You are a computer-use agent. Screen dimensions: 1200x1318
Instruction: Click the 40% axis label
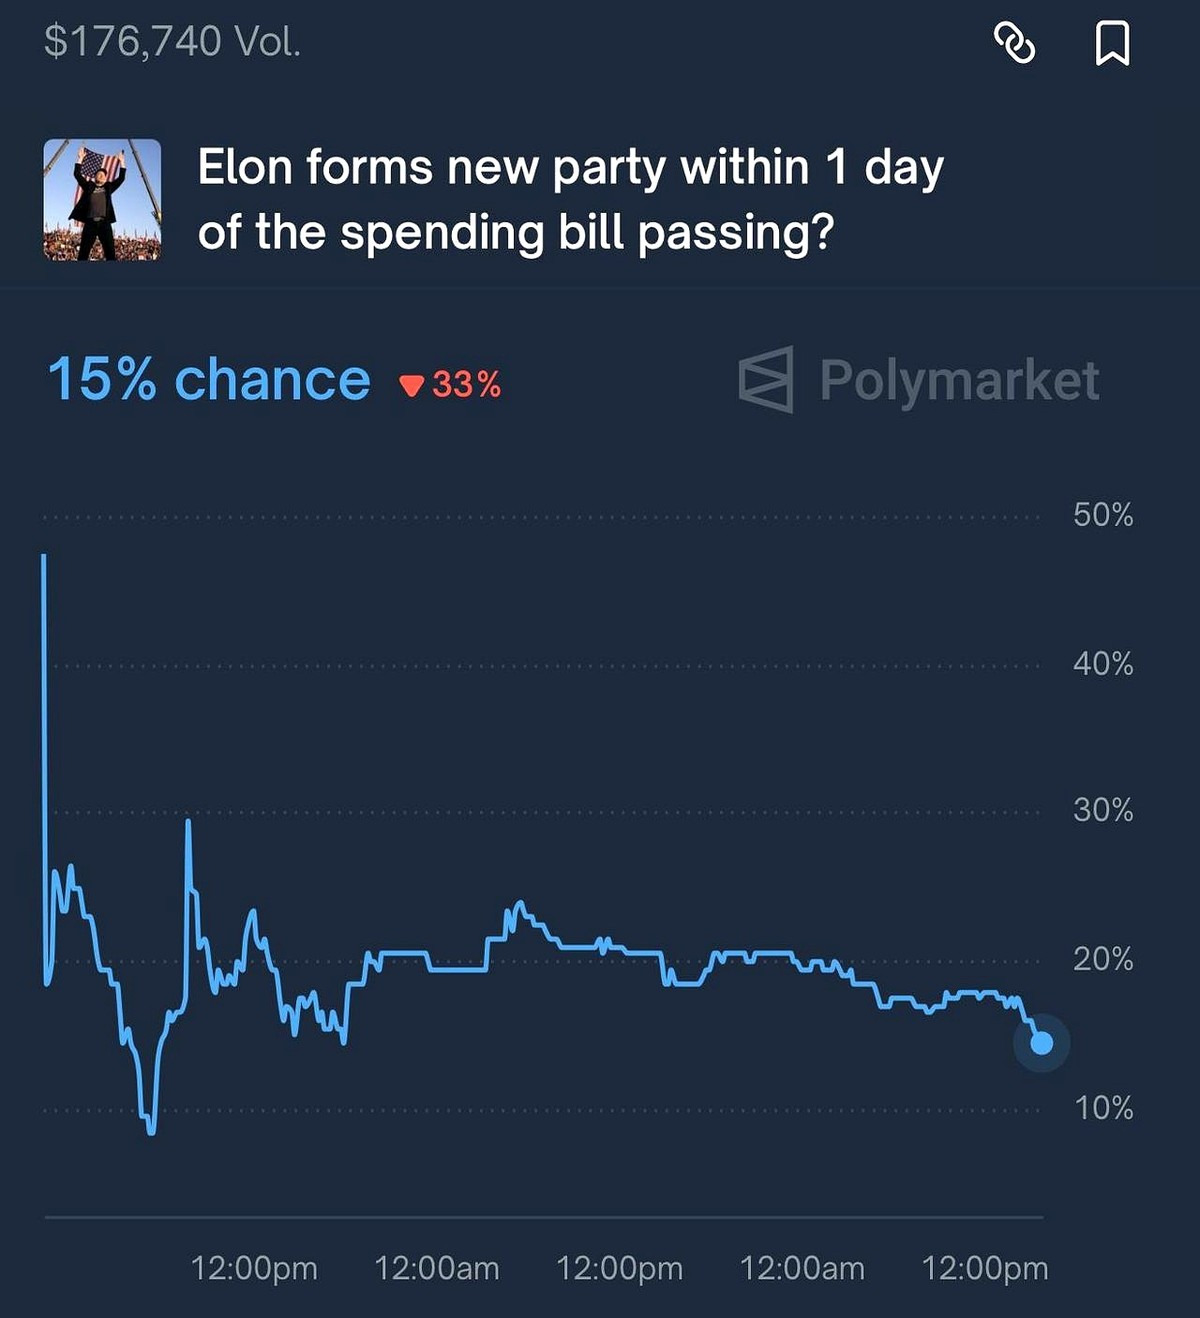tap(1103, 664)
